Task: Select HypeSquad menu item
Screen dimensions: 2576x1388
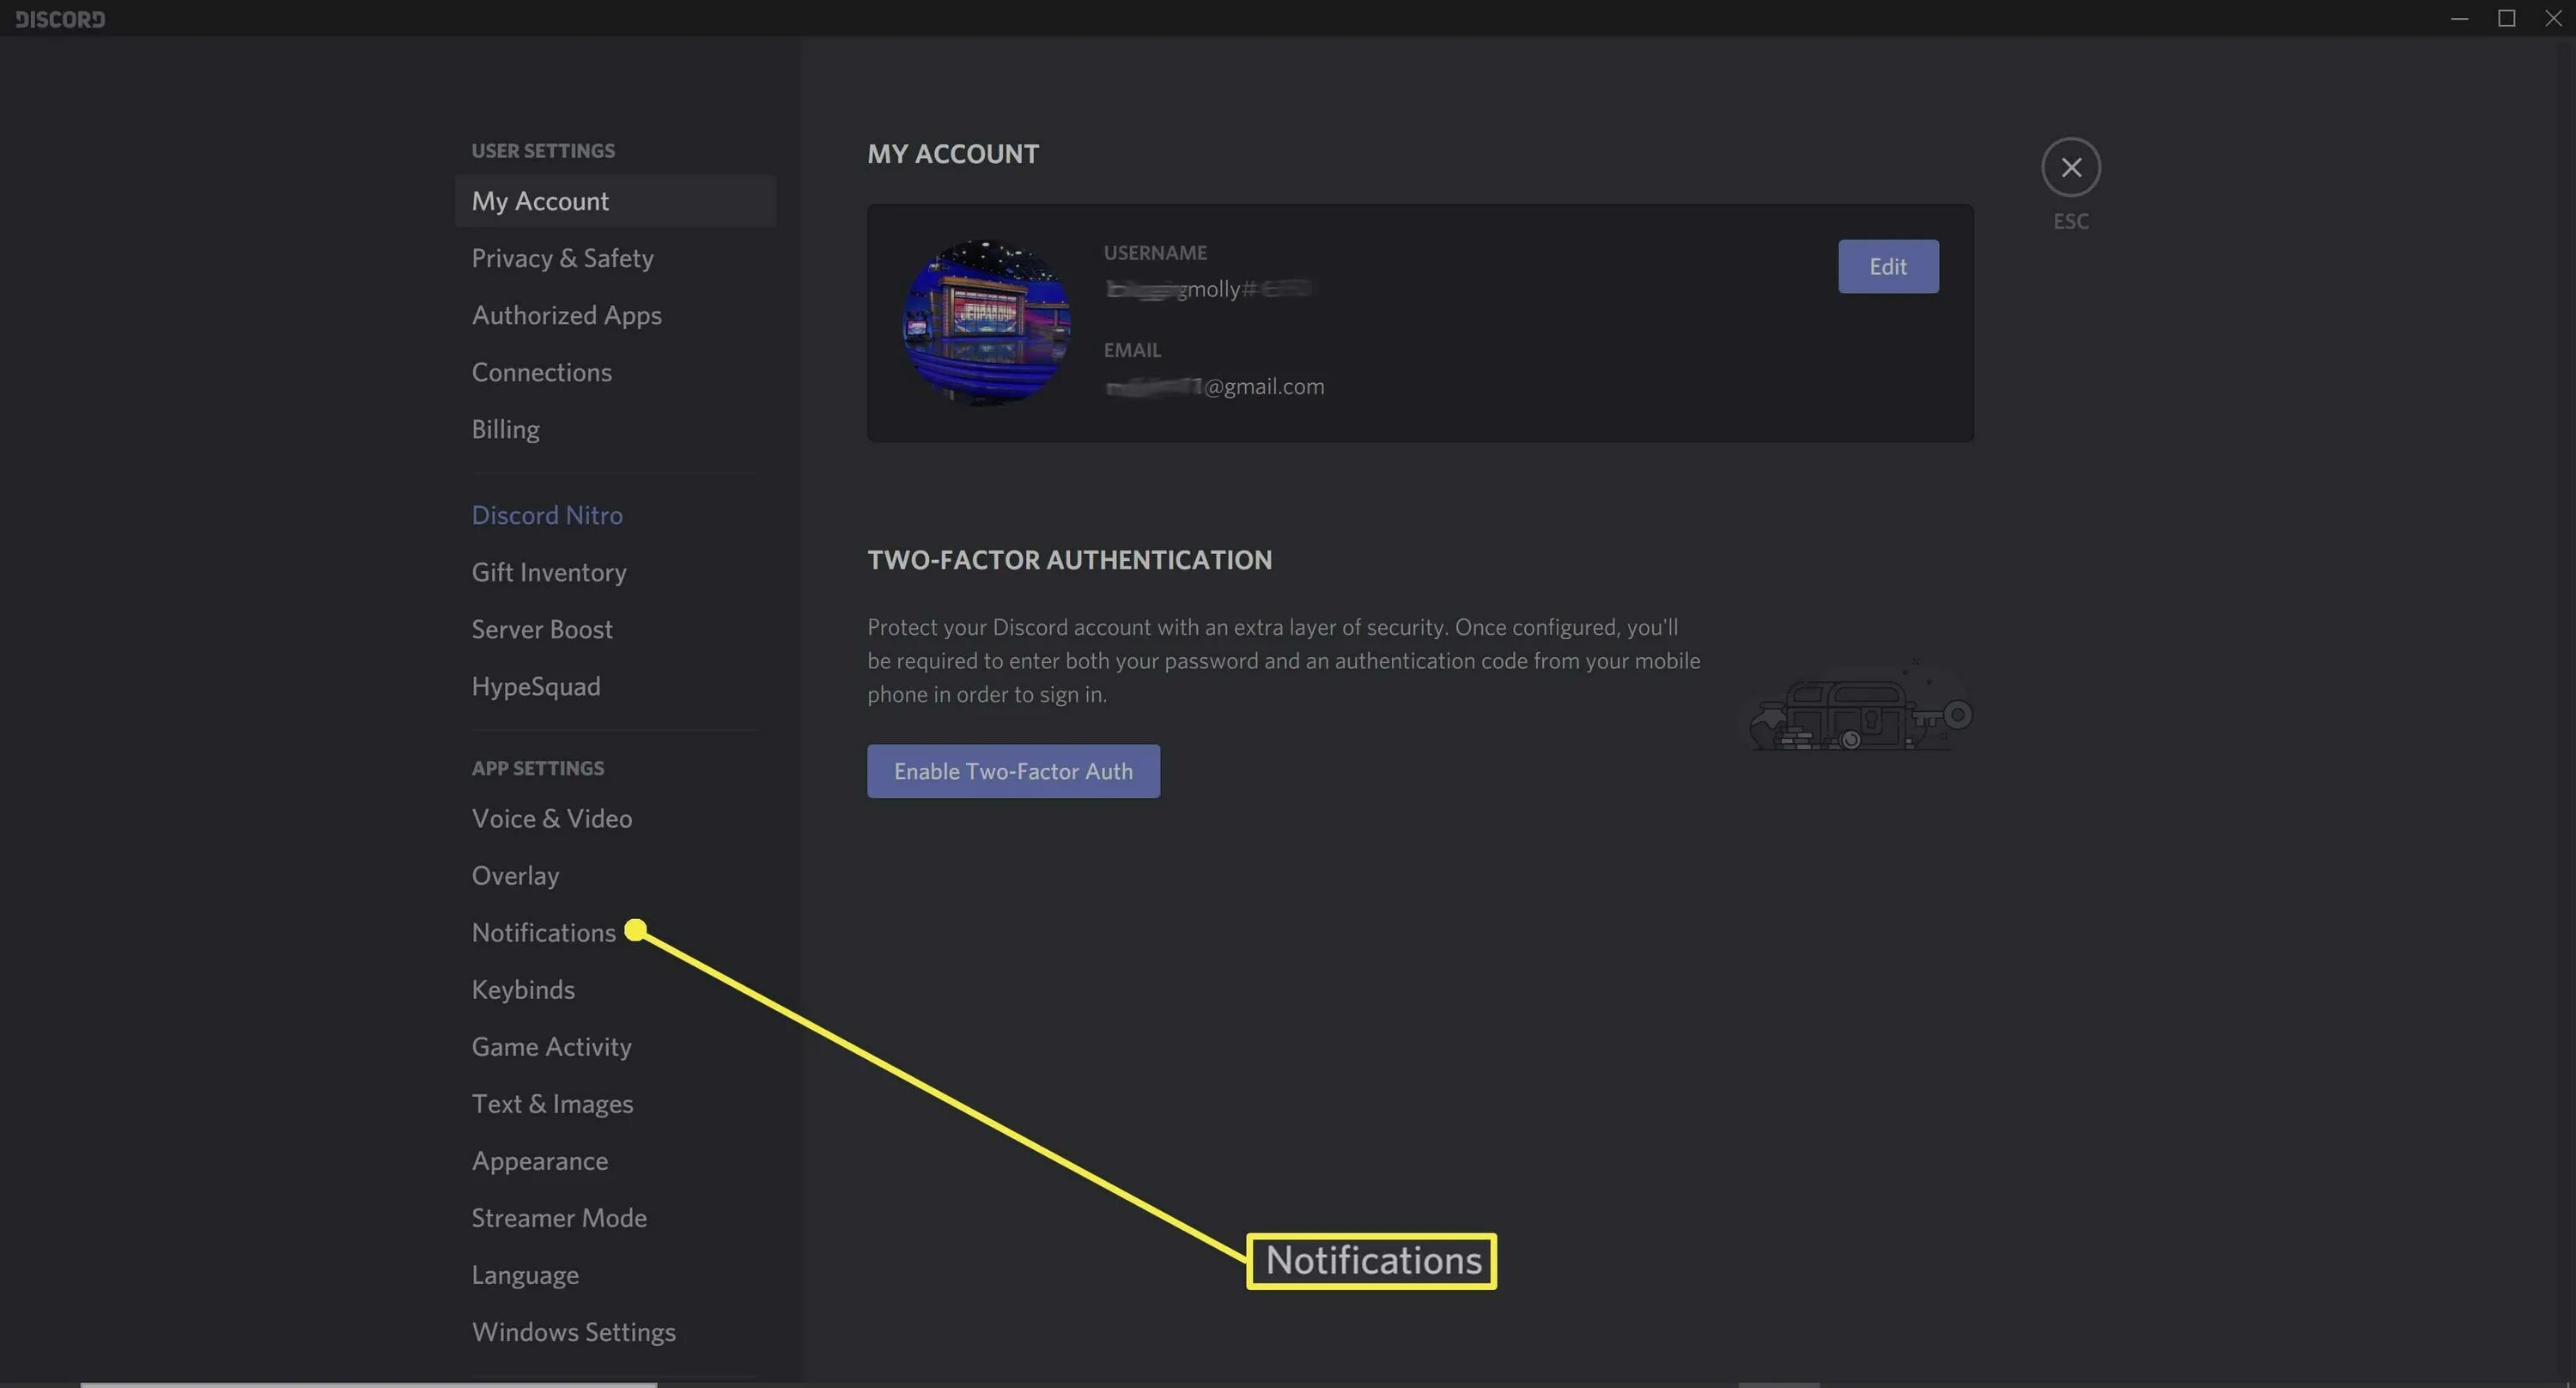Action: click(535, 687)
